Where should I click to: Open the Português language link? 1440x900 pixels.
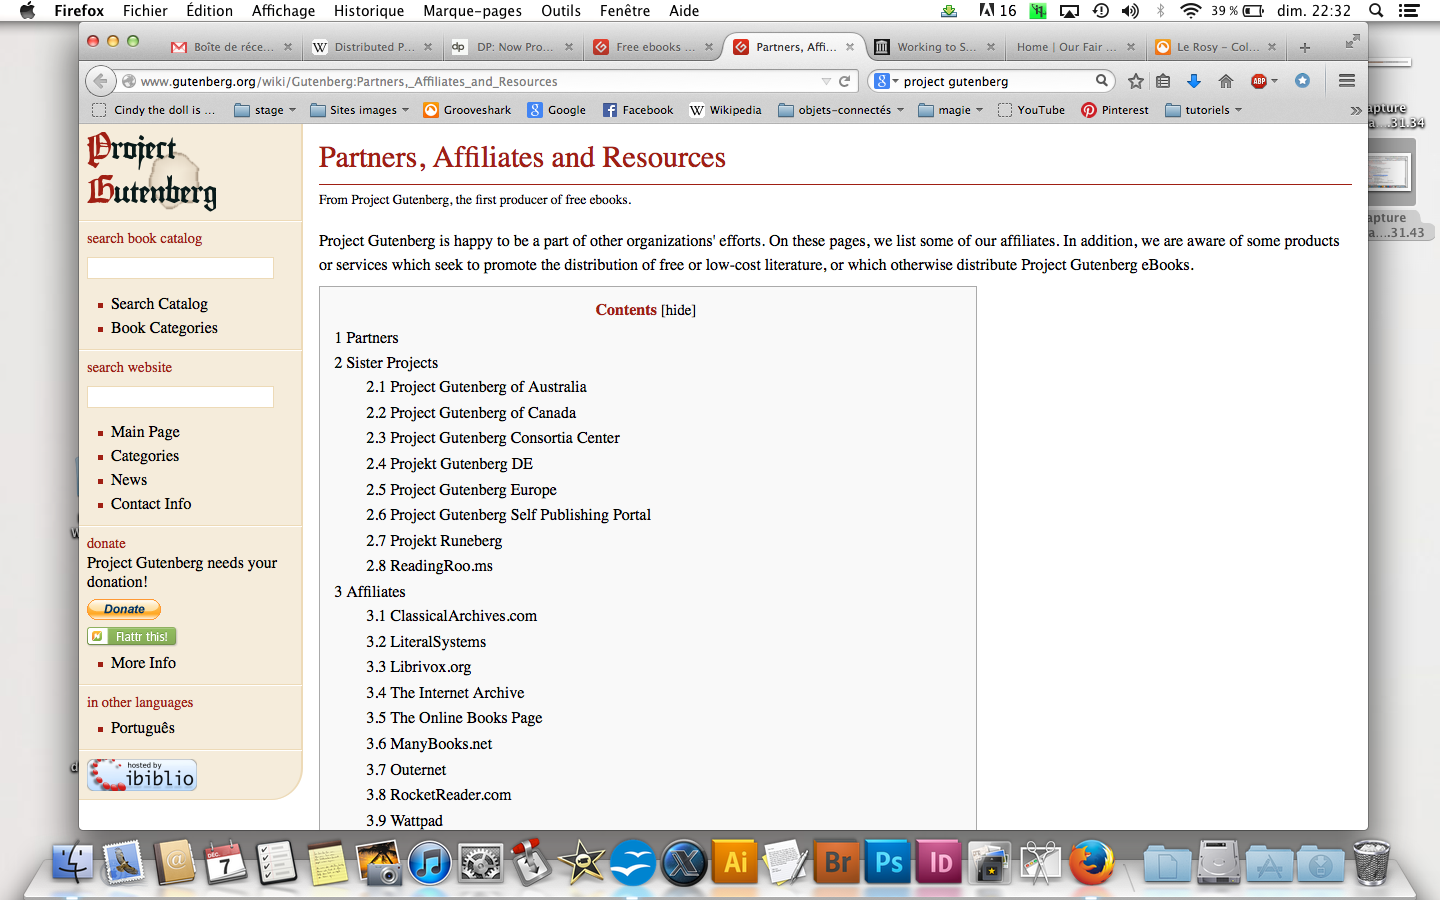143,728
